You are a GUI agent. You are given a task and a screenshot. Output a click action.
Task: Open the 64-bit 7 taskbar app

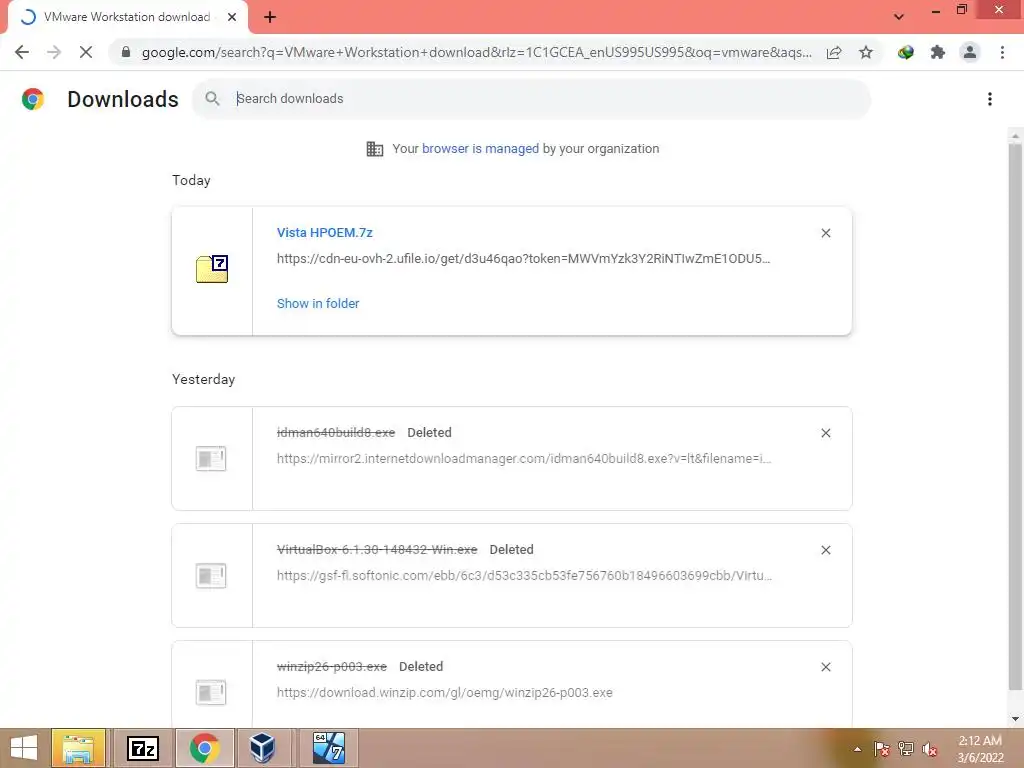328,748
